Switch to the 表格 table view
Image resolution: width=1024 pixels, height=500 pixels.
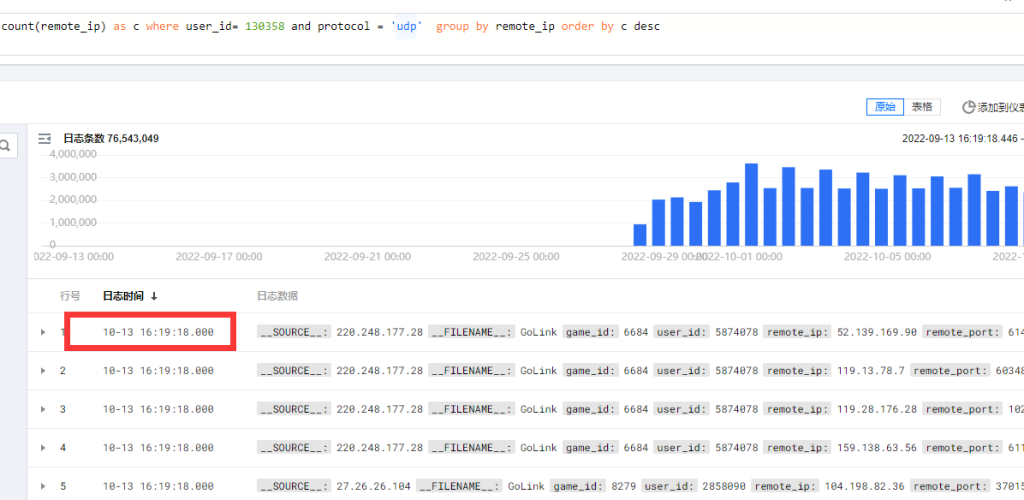click(921, 107)
